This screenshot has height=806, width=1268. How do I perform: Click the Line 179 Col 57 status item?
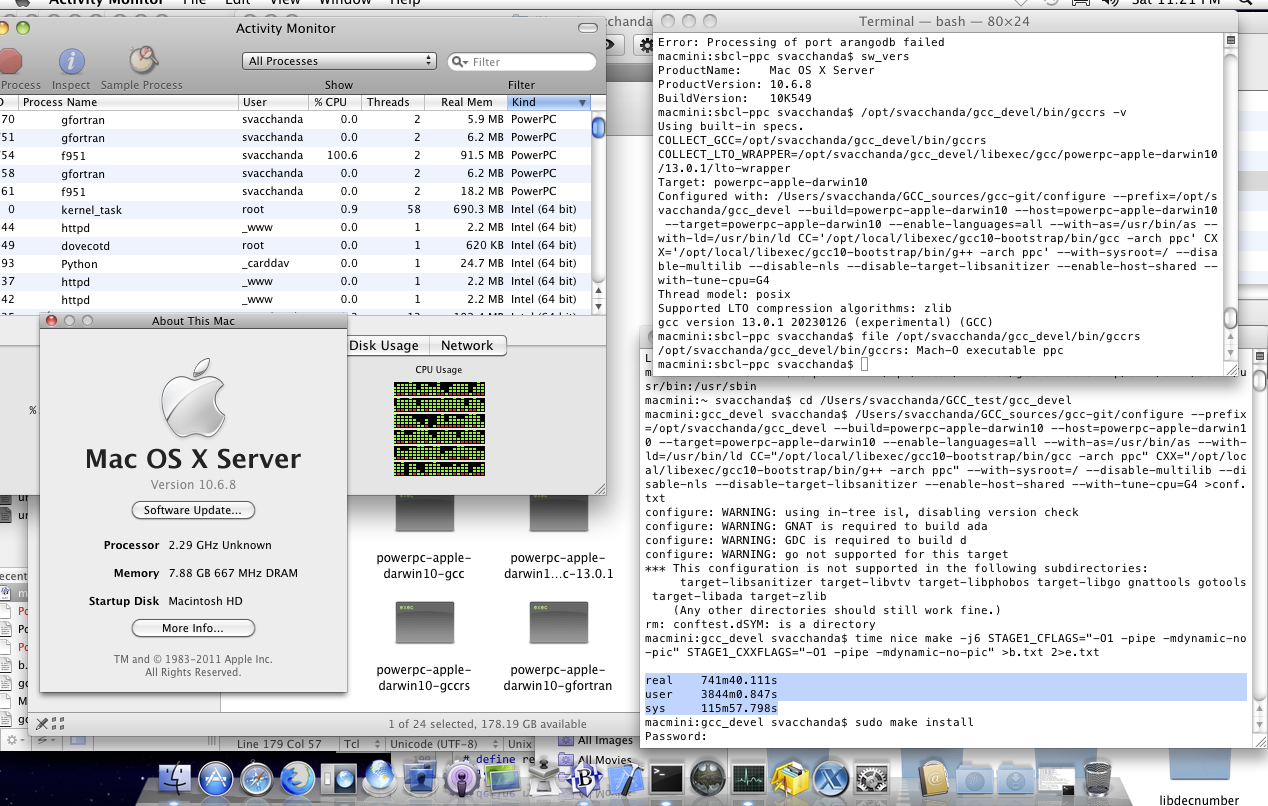click(279, 744)
